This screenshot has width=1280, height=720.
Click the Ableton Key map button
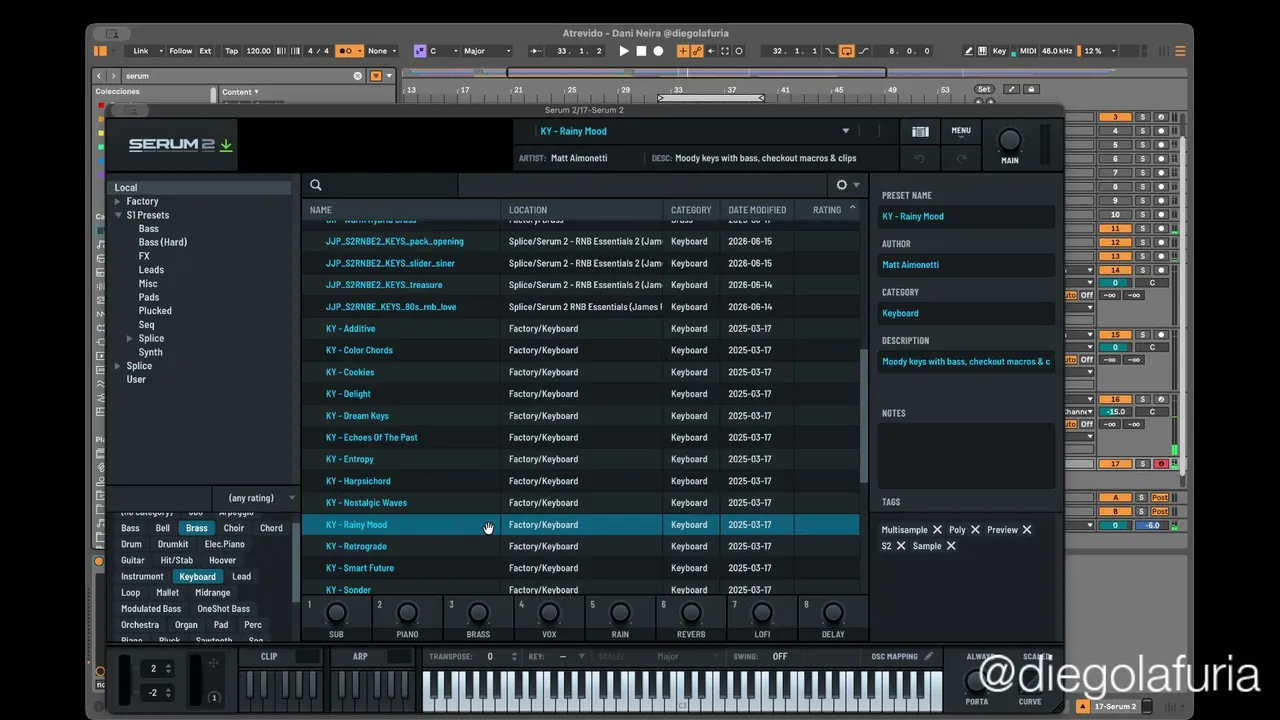click(x=999, y=51)
